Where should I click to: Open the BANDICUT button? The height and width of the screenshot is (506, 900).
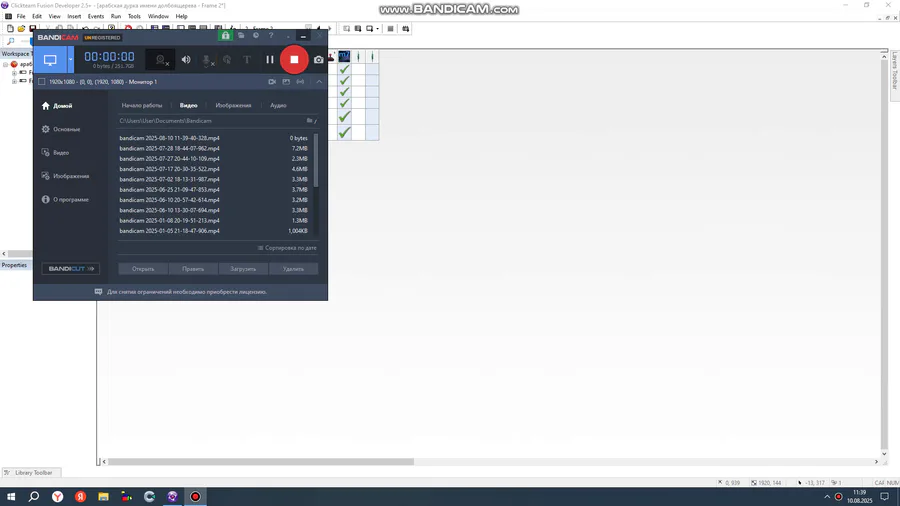click(71, 268)
